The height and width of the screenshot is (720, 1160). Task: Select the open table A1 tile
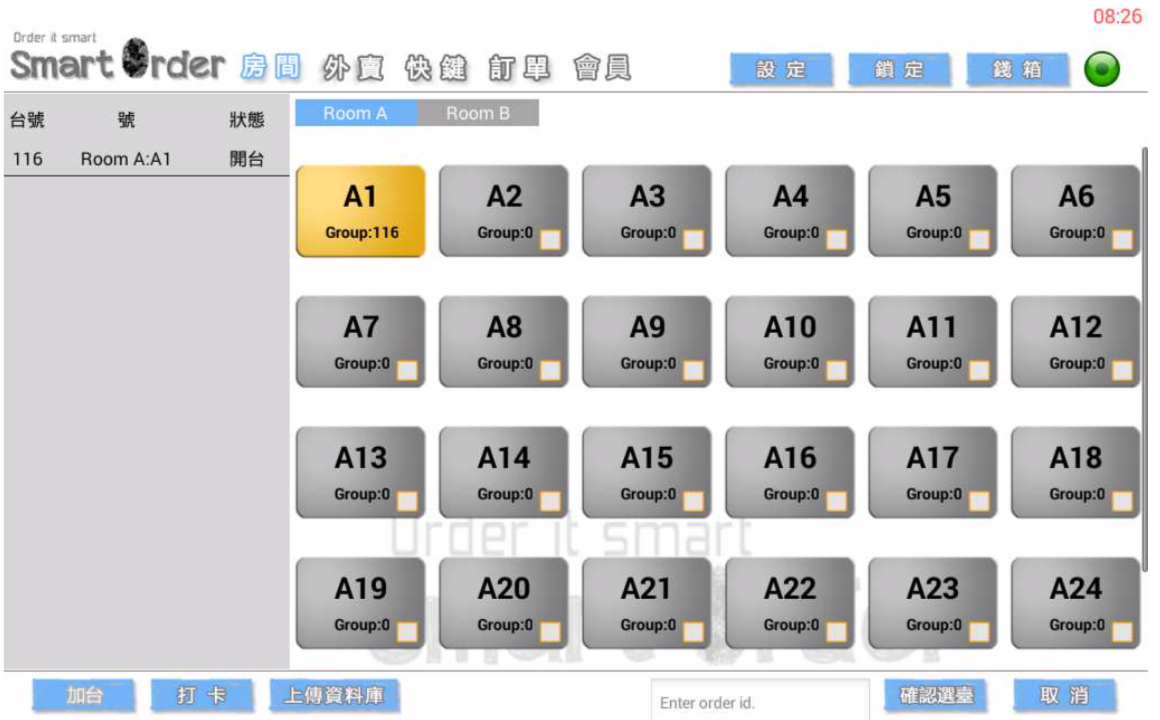361,211
